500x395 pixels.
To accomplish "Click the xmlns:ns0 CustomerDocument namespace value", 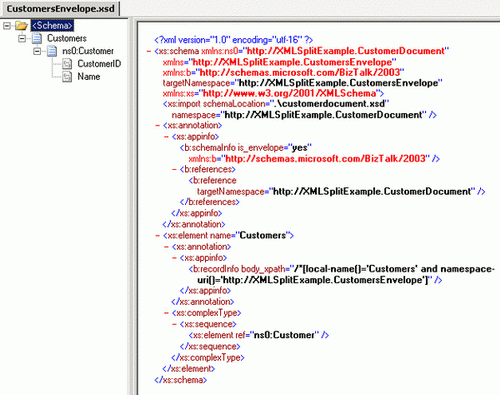I will pyautogui.click(x=345, y=51).
